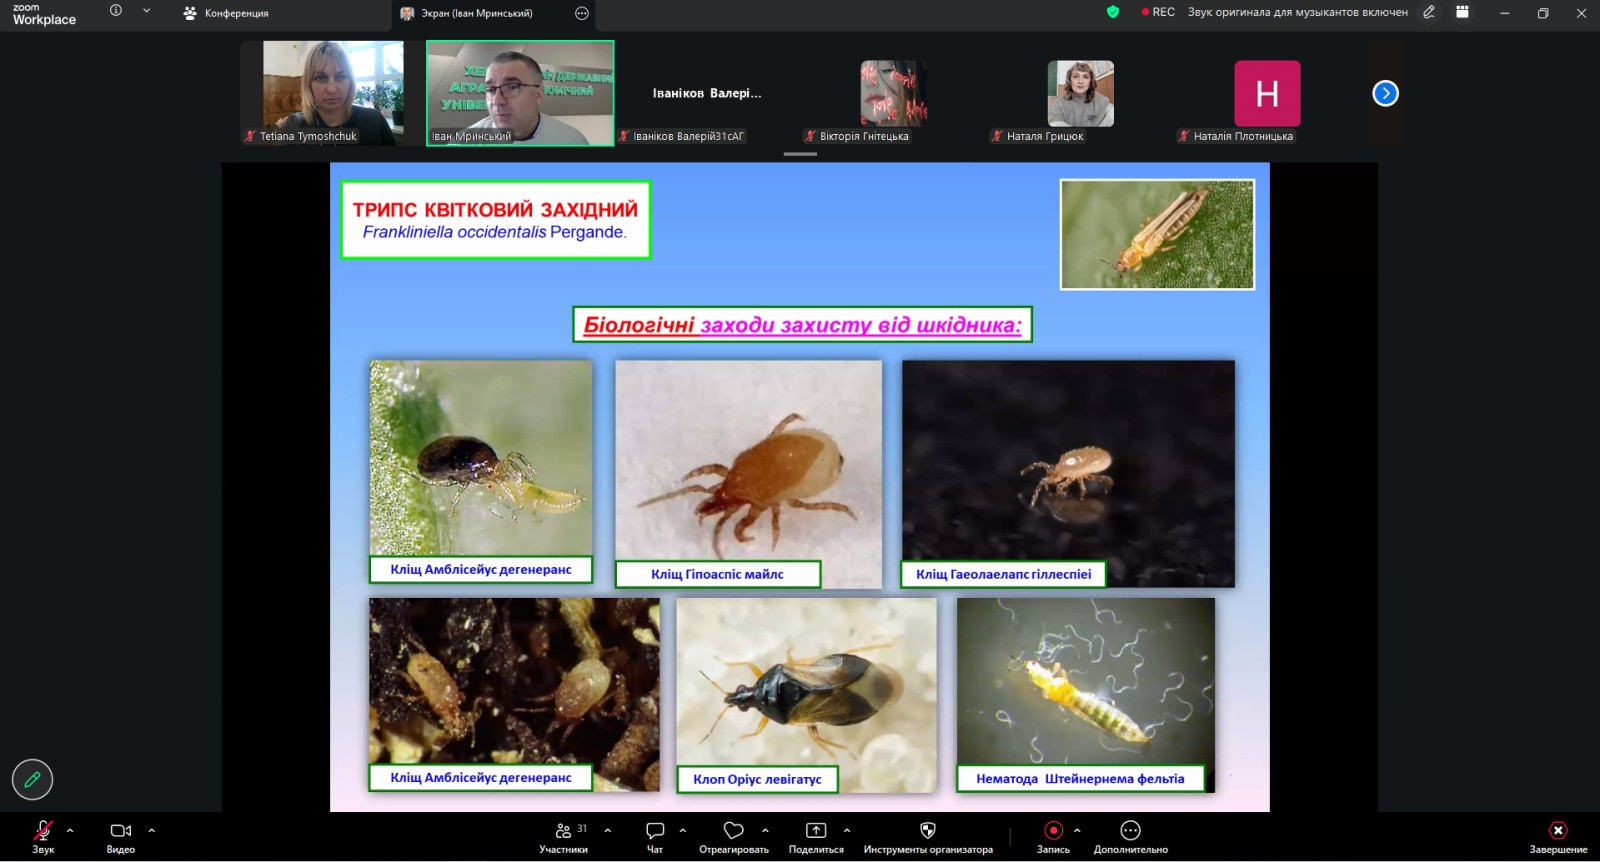Viewport: 1600px width, 862px height.
Task: Toggle the camera video on
Action: (x=120, y=836)
